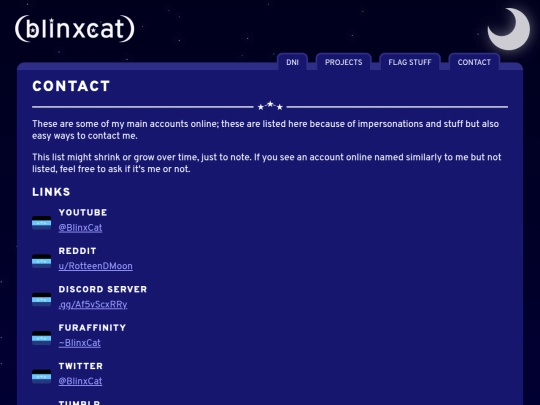This screenshot has width=540, height=405.
Task: Click the flag icon beside FurAffinity
Action: [42, 338]
